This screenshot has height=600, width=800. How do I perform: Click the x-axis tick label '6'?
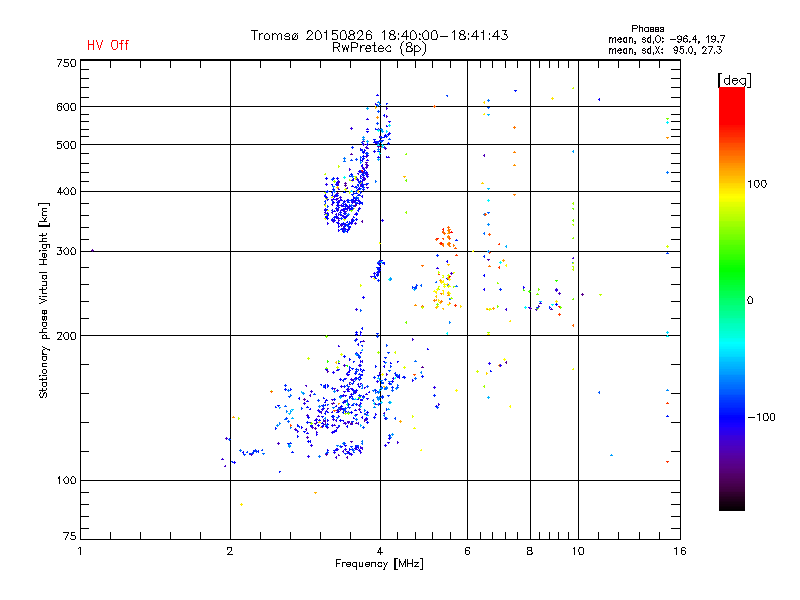467,551
